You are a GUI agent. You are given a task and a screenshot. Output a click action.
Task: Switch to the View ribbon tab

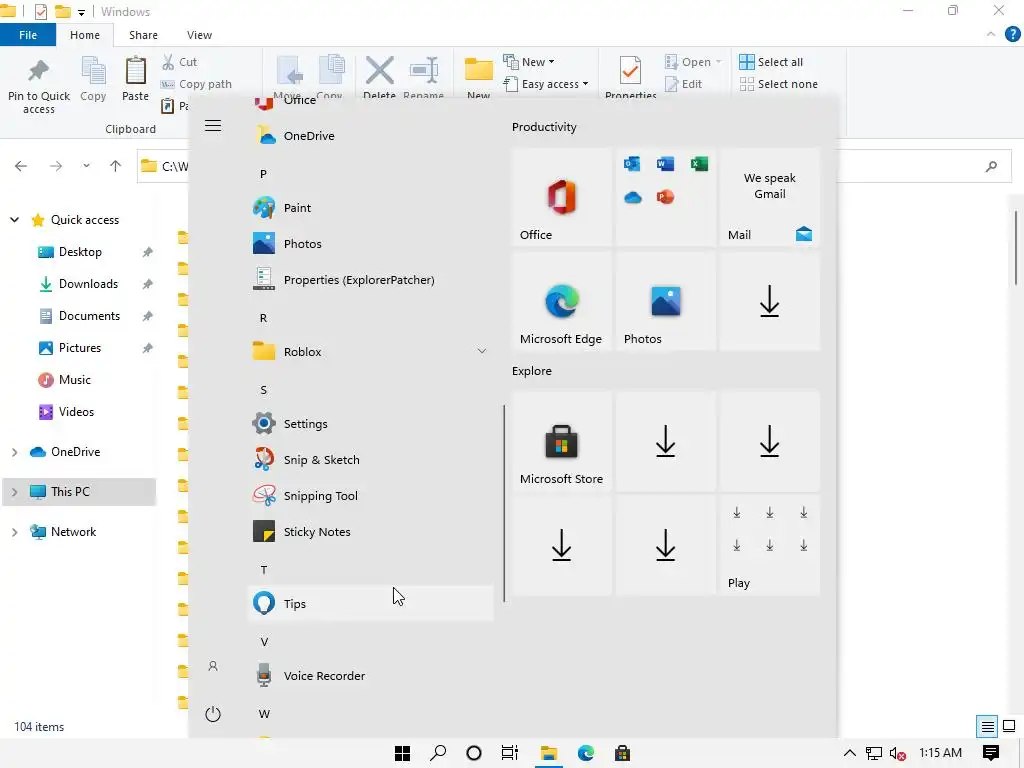coord(199,35)
